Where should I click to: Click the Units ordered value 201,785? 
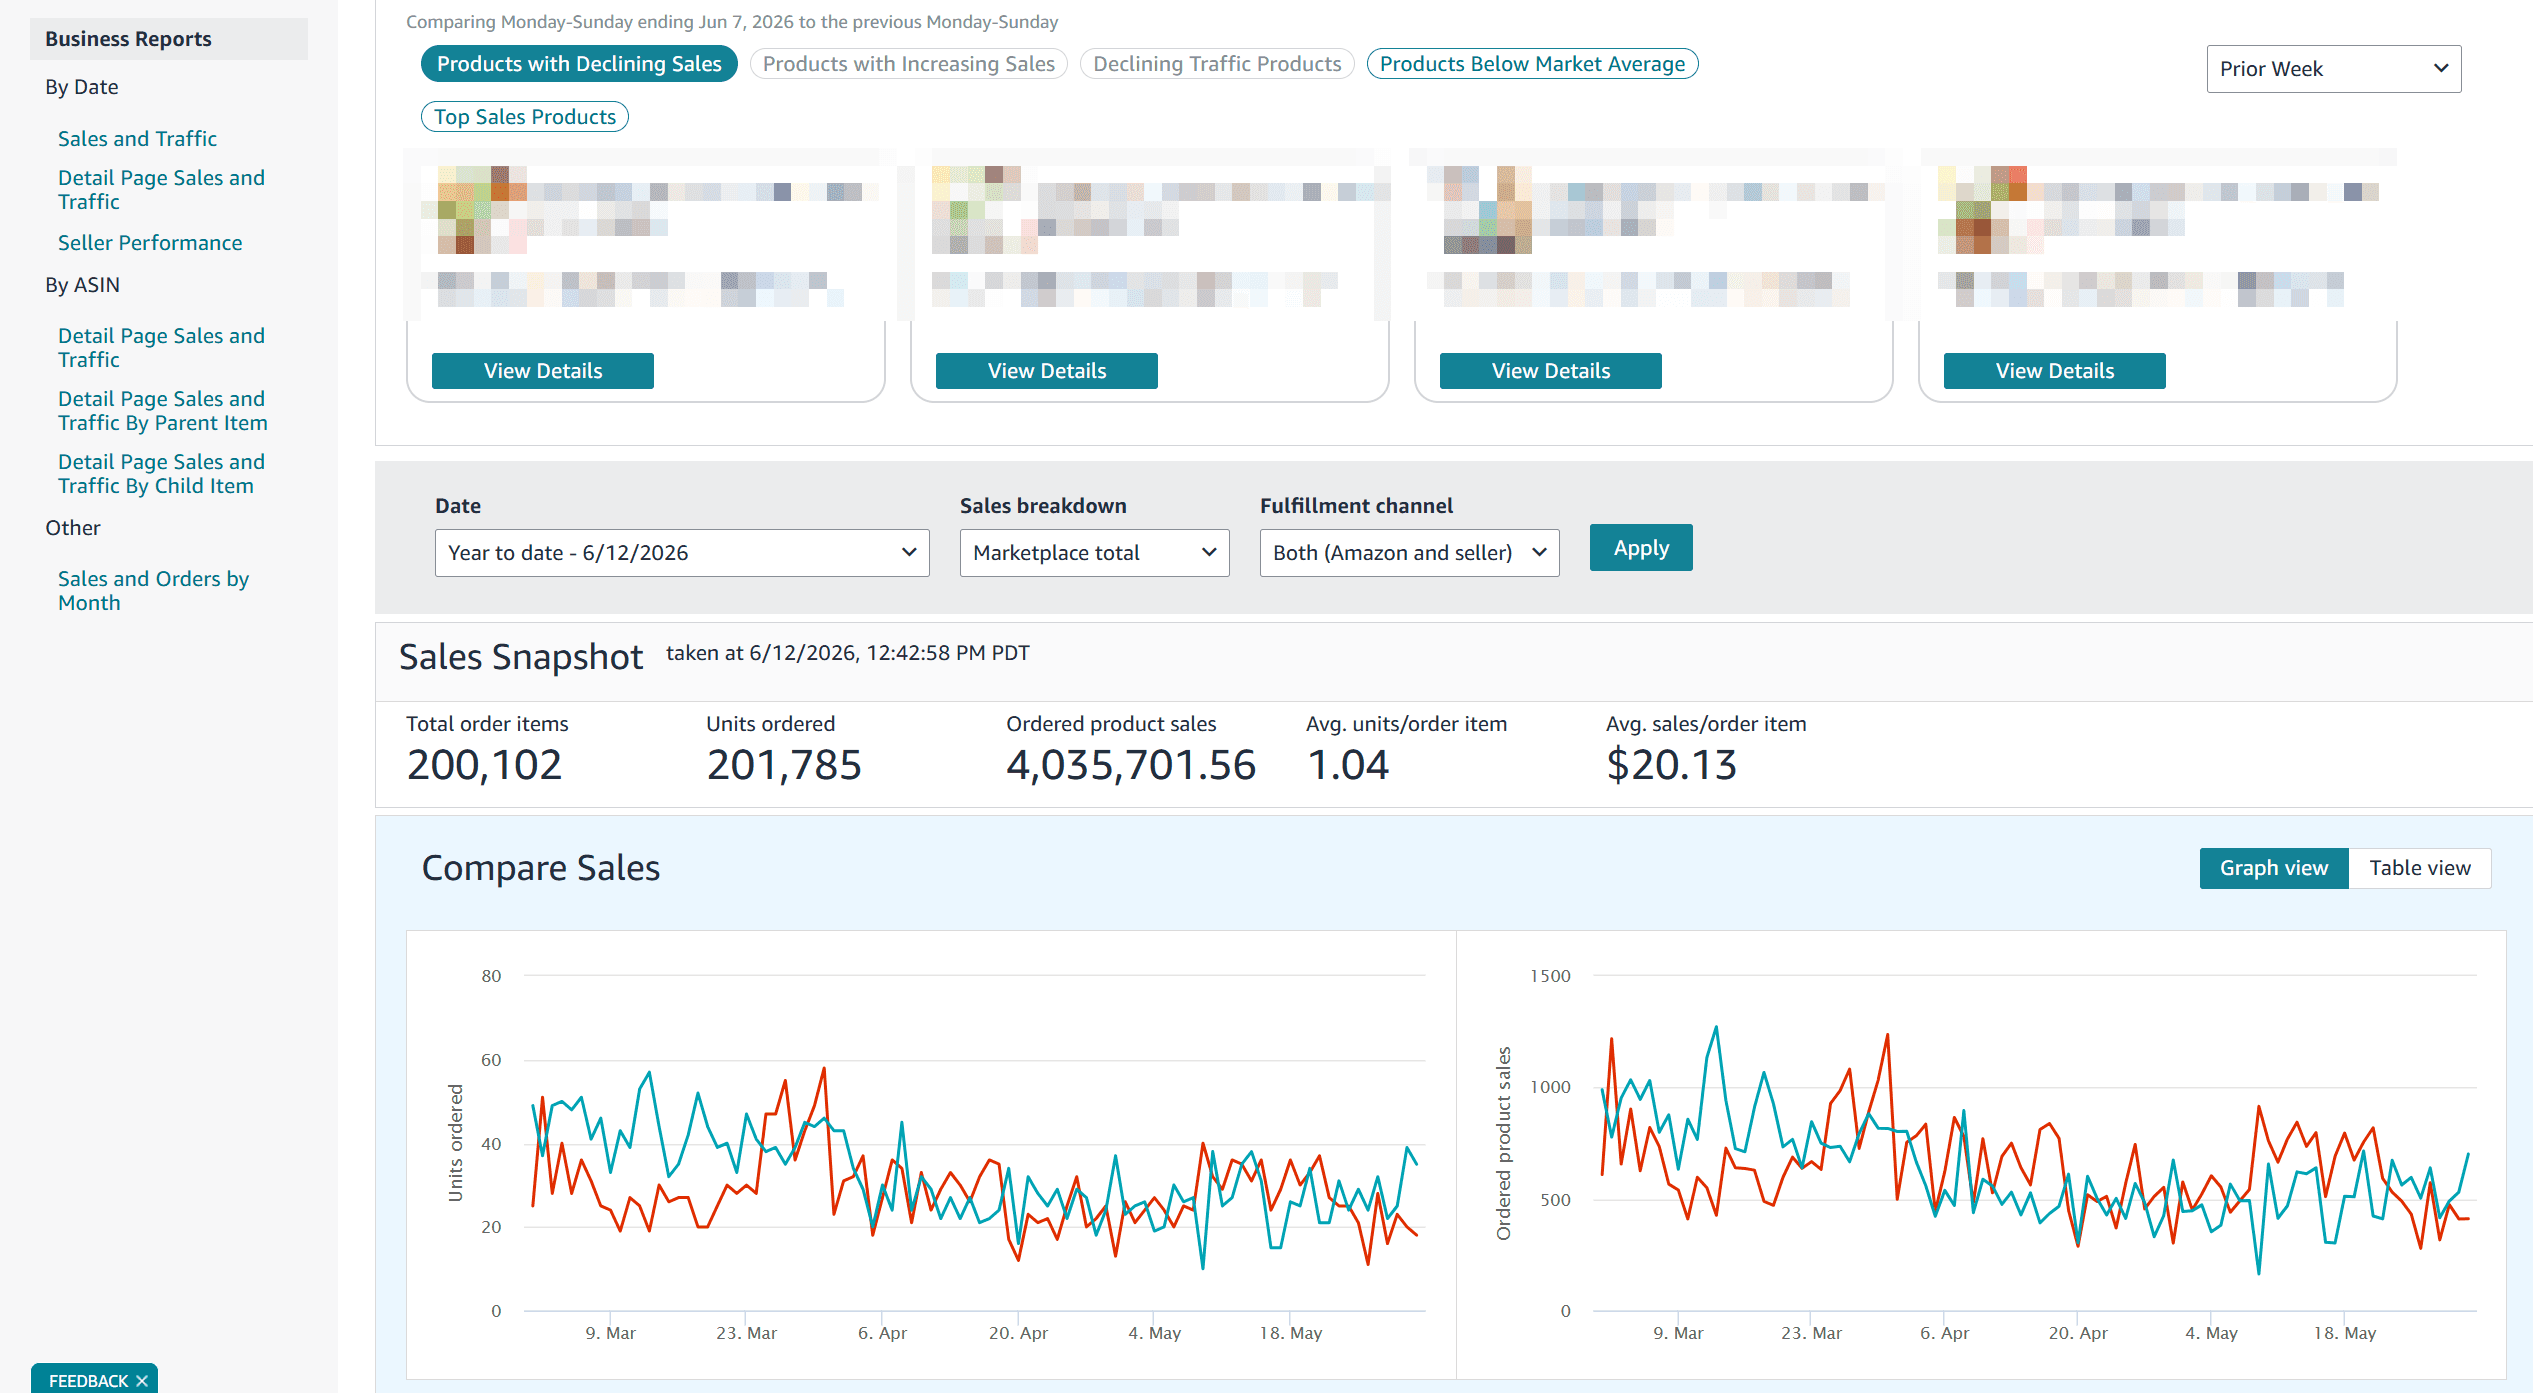click(784, 765)
